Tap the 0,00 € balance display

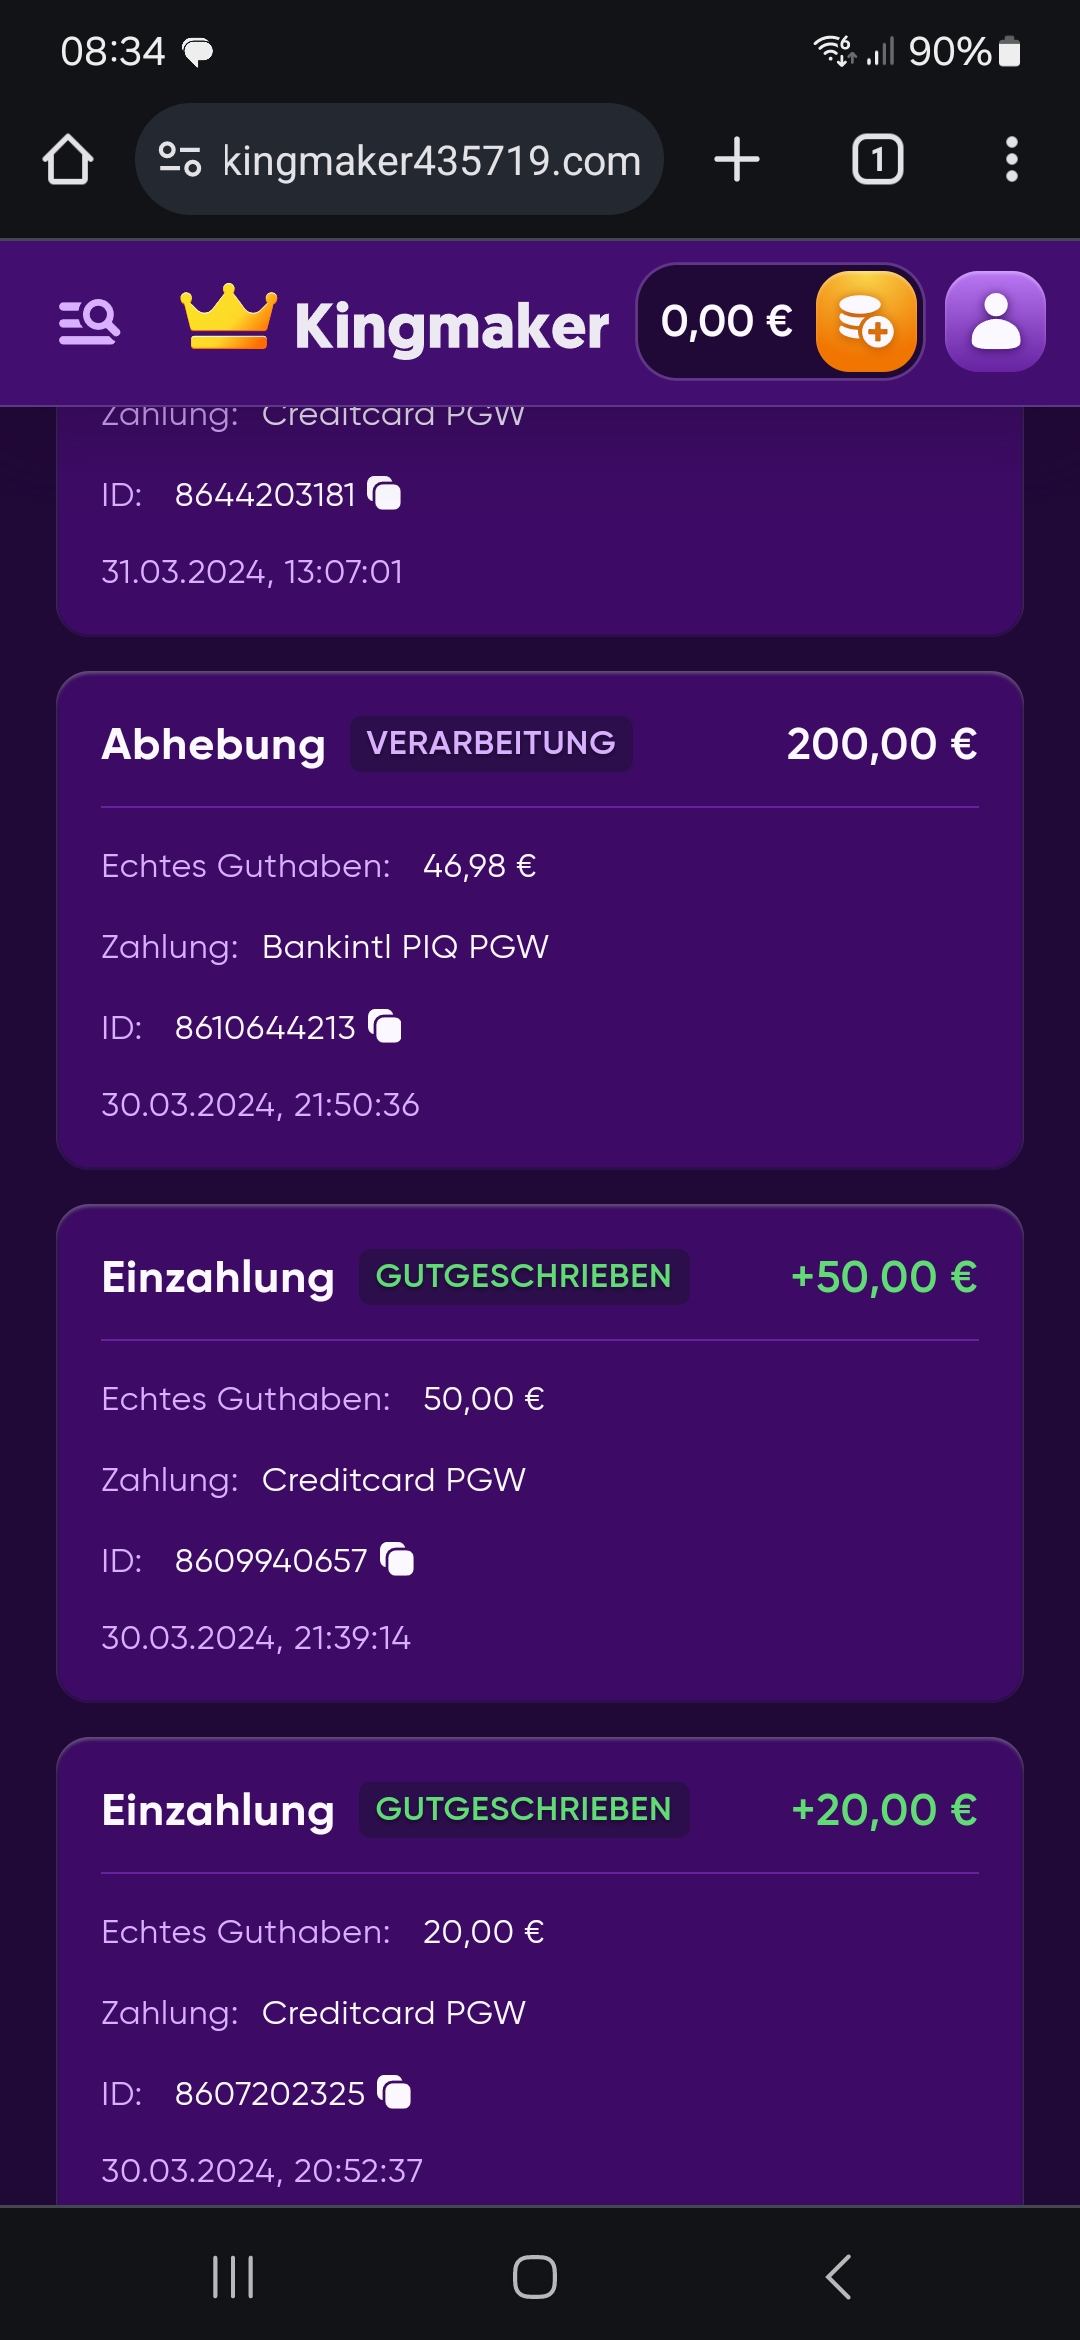pos(726,322)
